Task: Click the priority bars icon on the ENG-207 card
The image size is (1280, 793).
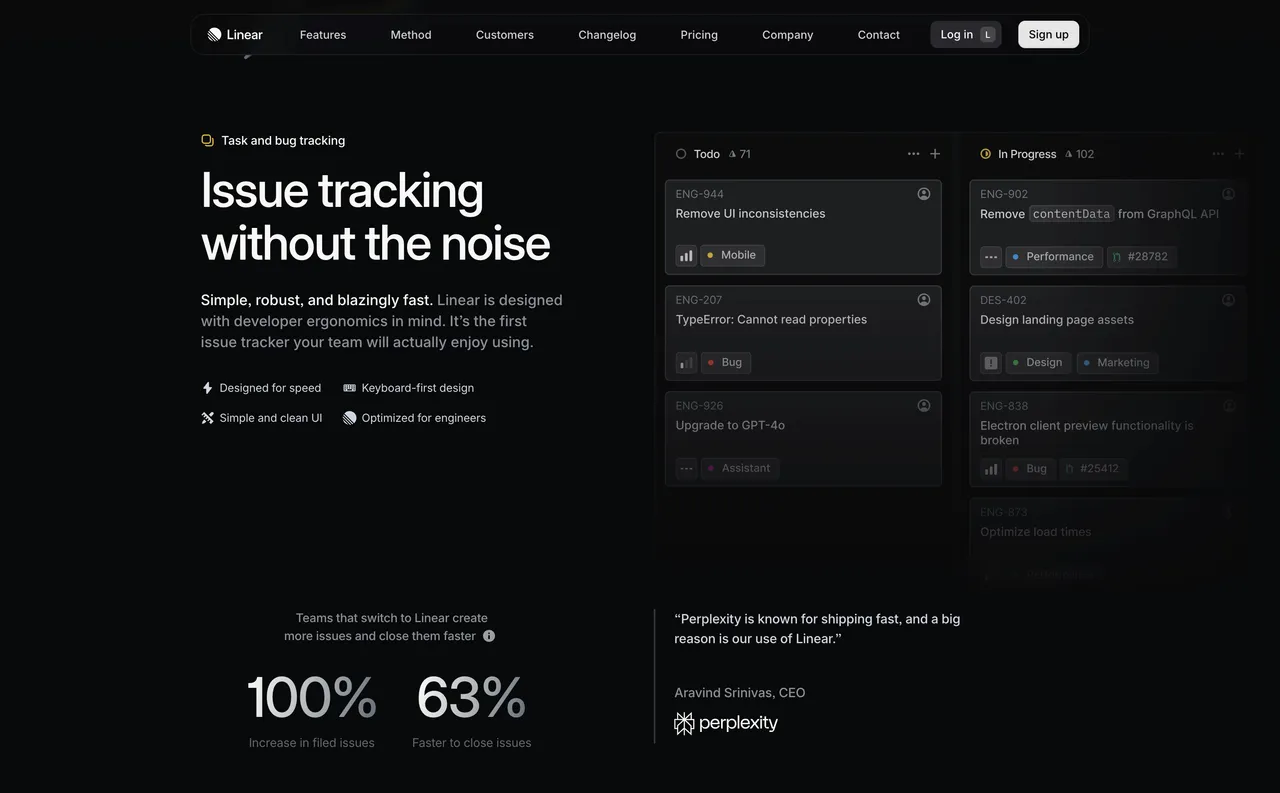Action: pyautogui.click(x=685, y=362)
